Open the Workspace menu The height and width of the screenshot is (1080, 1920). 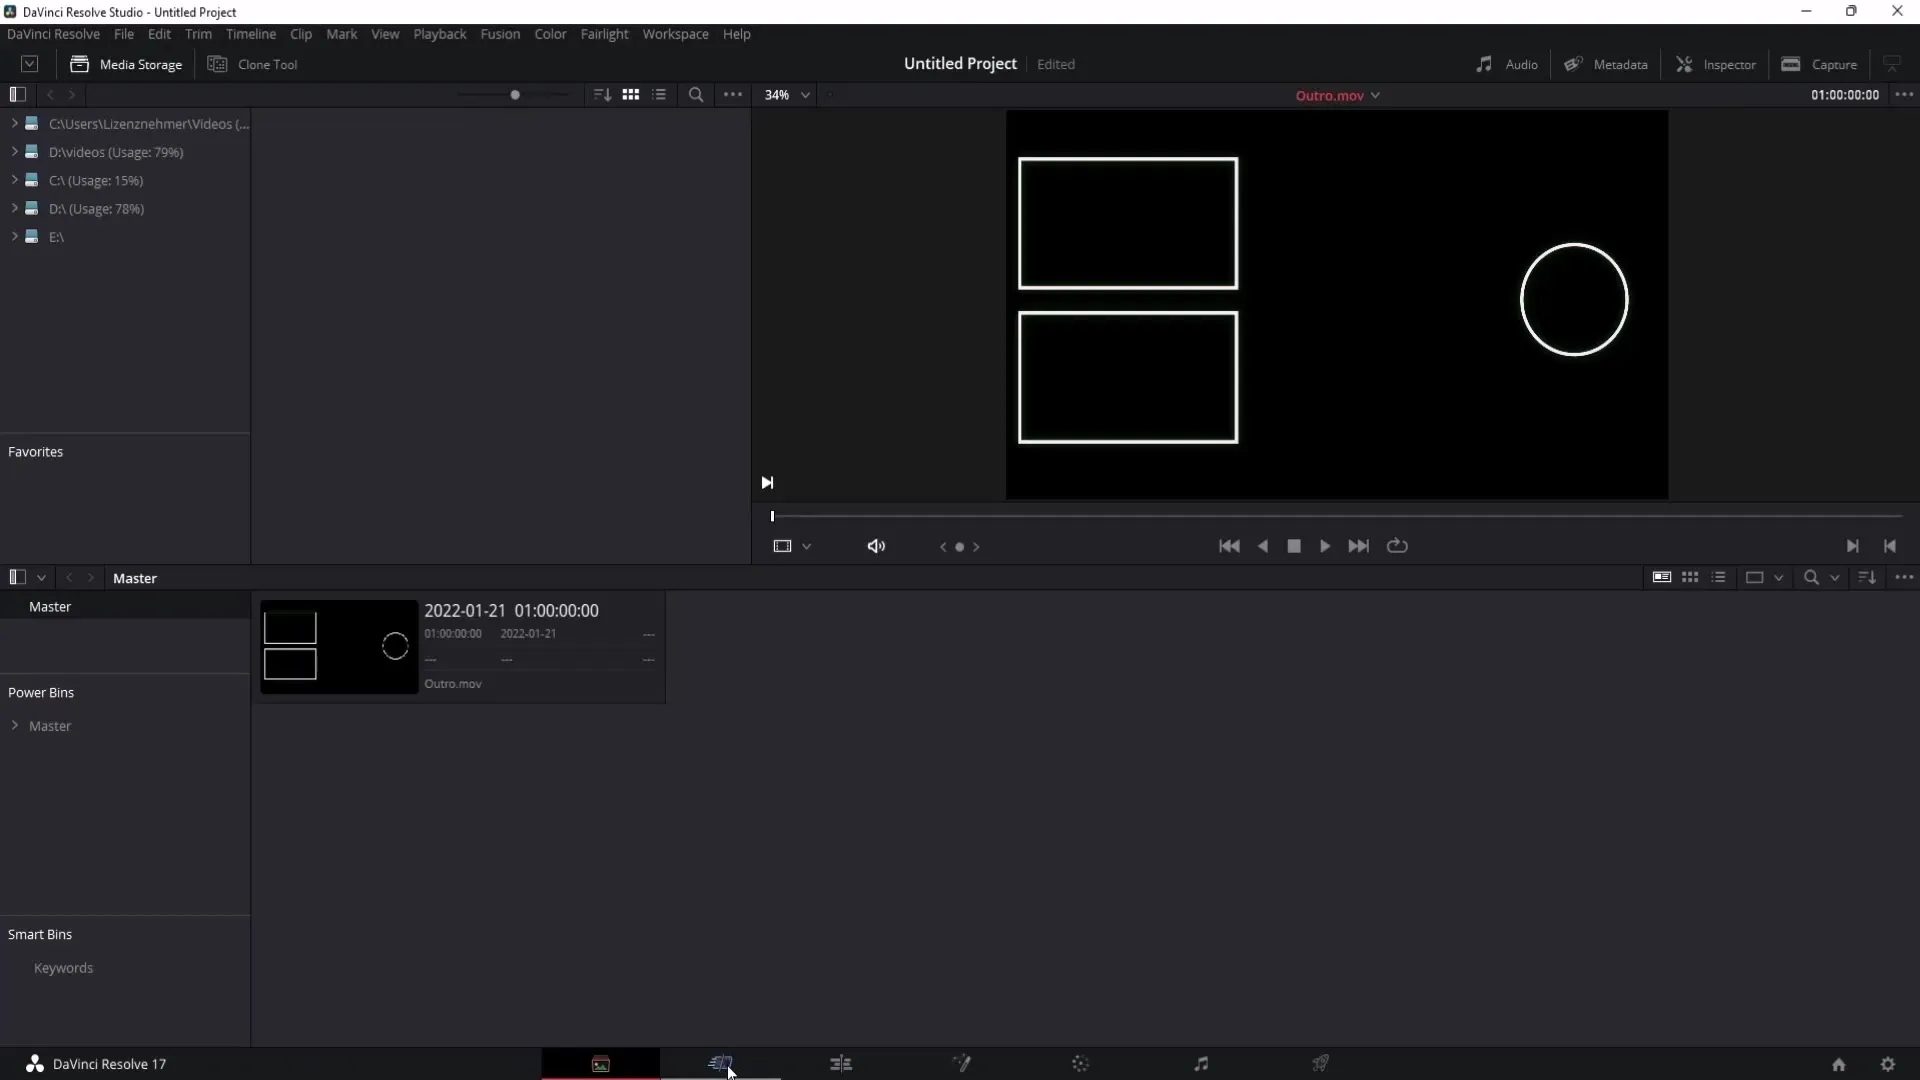[675, 34]
